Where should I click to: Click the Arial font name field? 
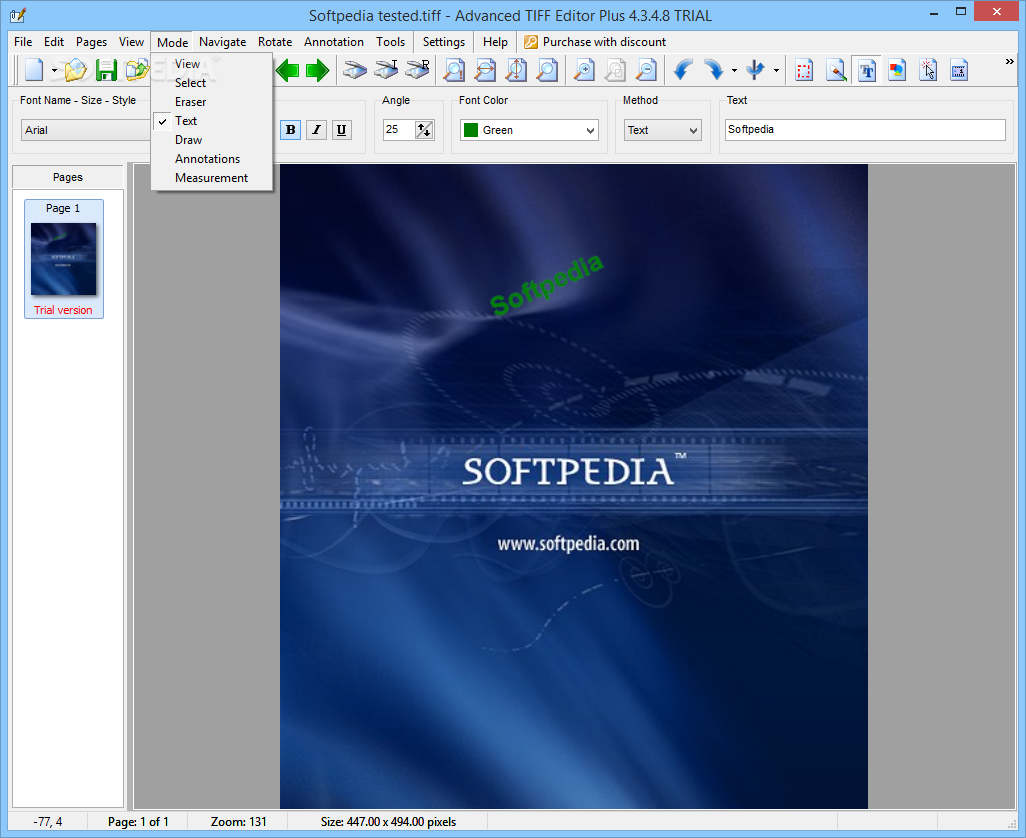tap(86, 130)
